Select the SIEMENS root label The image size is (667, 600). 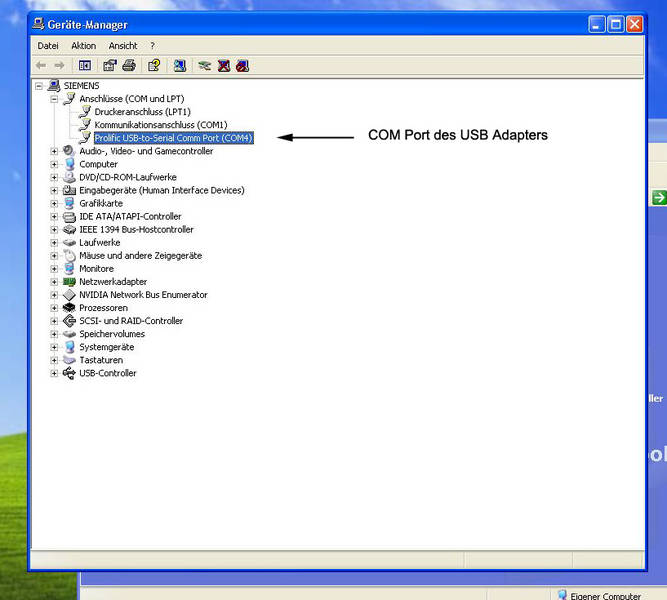[x=81, y=86]
